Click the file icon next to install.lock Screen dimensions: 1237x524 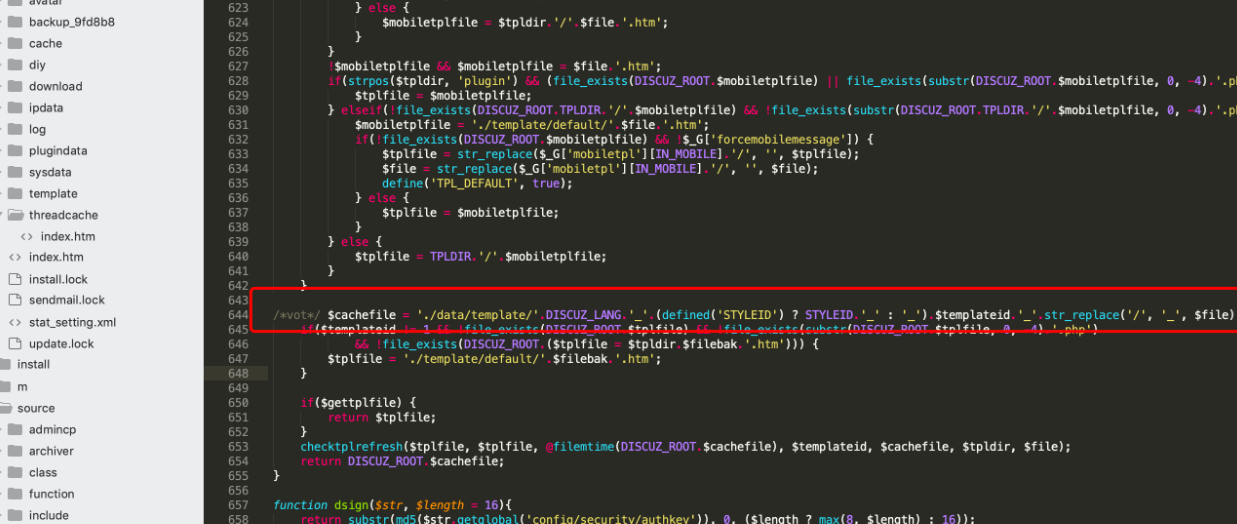[x=14, y=279]
